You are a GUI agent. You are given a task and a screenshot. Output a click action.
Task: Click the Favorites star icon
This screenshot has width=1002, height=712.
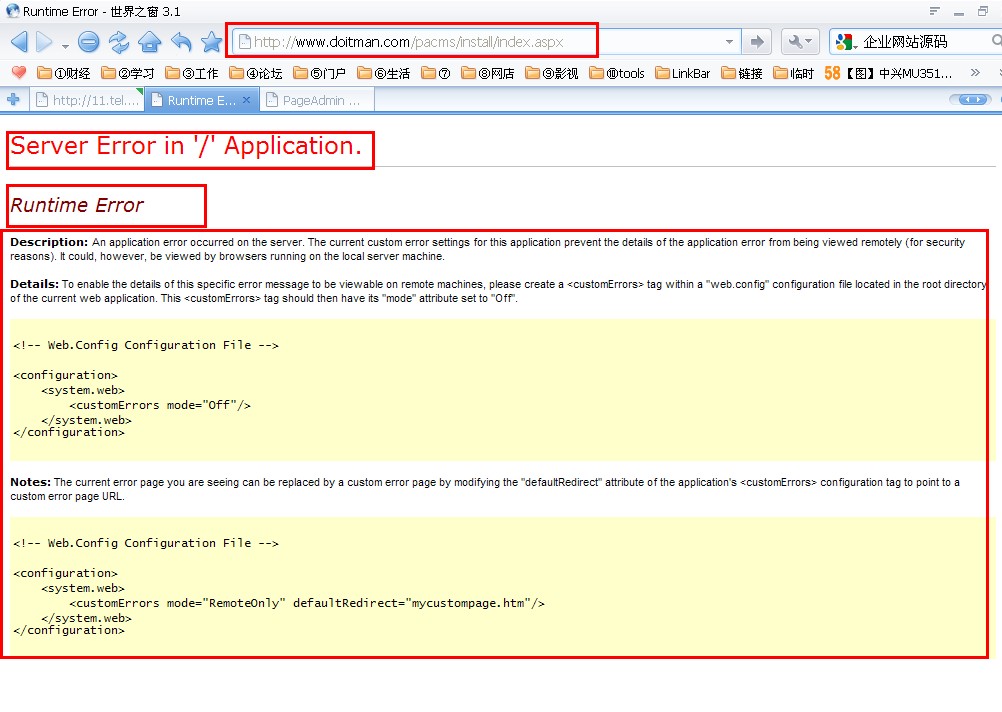[x=211, y=42]
